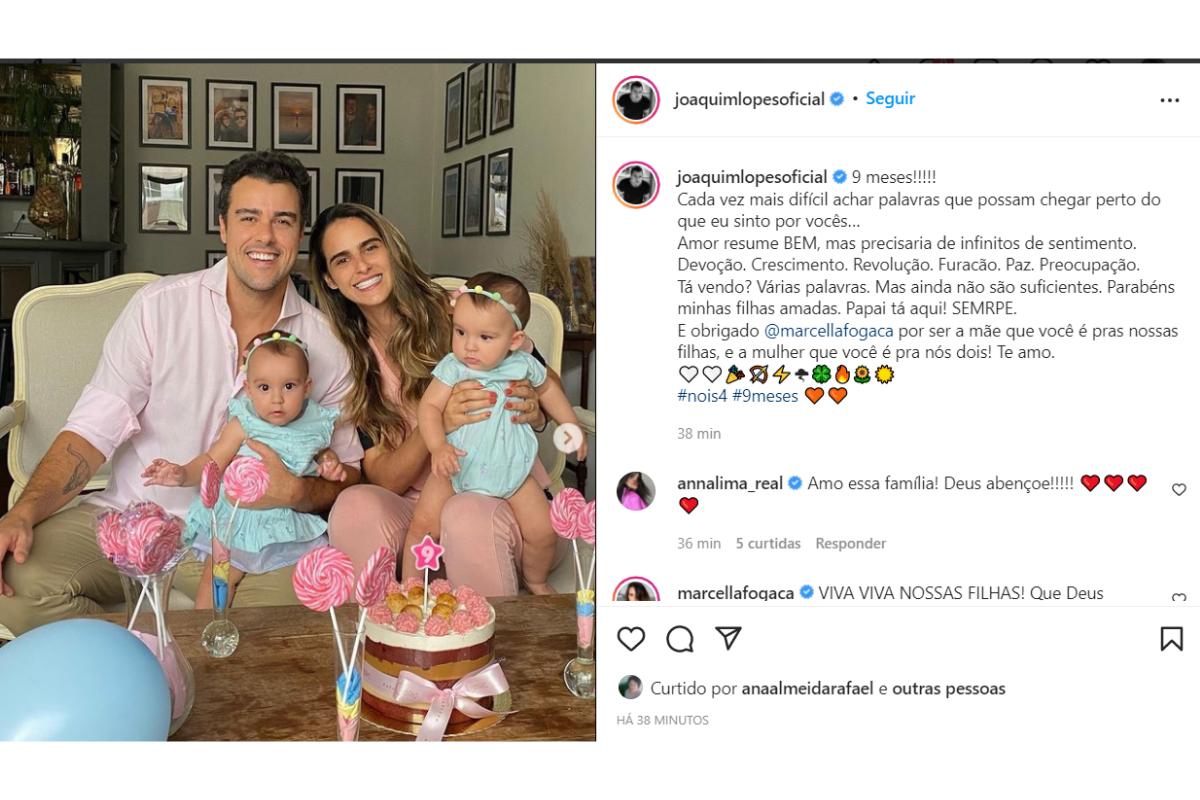Image resolution: width=1200 pixels, height=800 pixels.
Task: Reply to annalima_real via Responder
Action: (x=851, y=544)
